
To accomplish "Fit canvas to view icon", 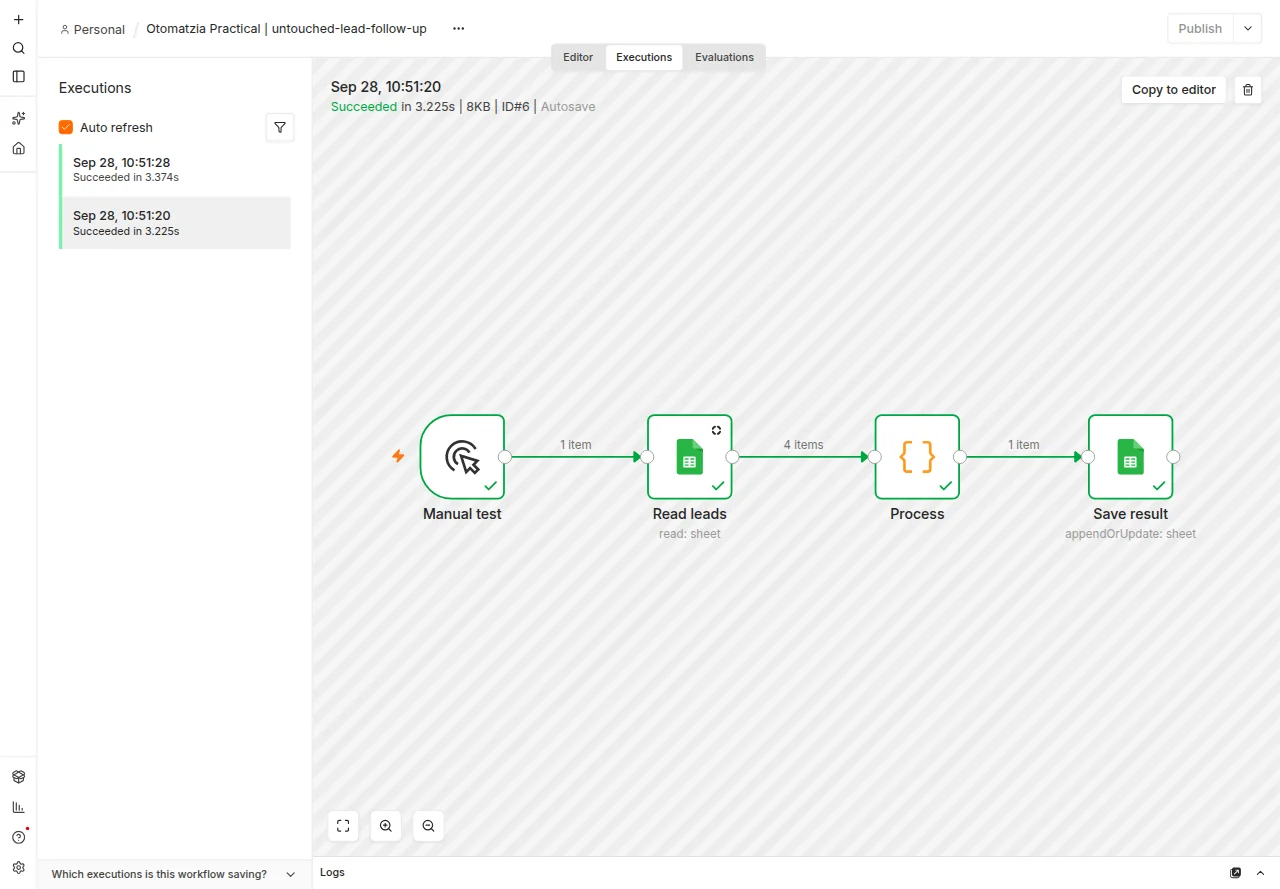I will tap(343, 826).
